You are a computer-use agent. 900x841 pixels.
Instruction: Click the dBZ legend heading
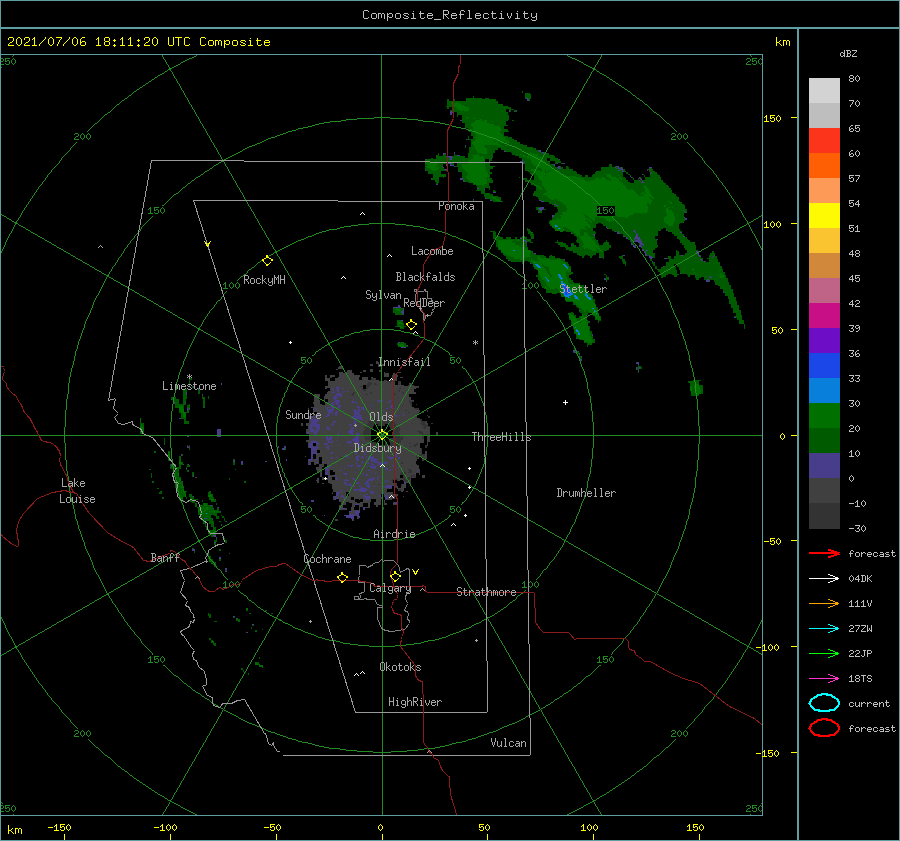pyautogui.click(x=848, y=54)
